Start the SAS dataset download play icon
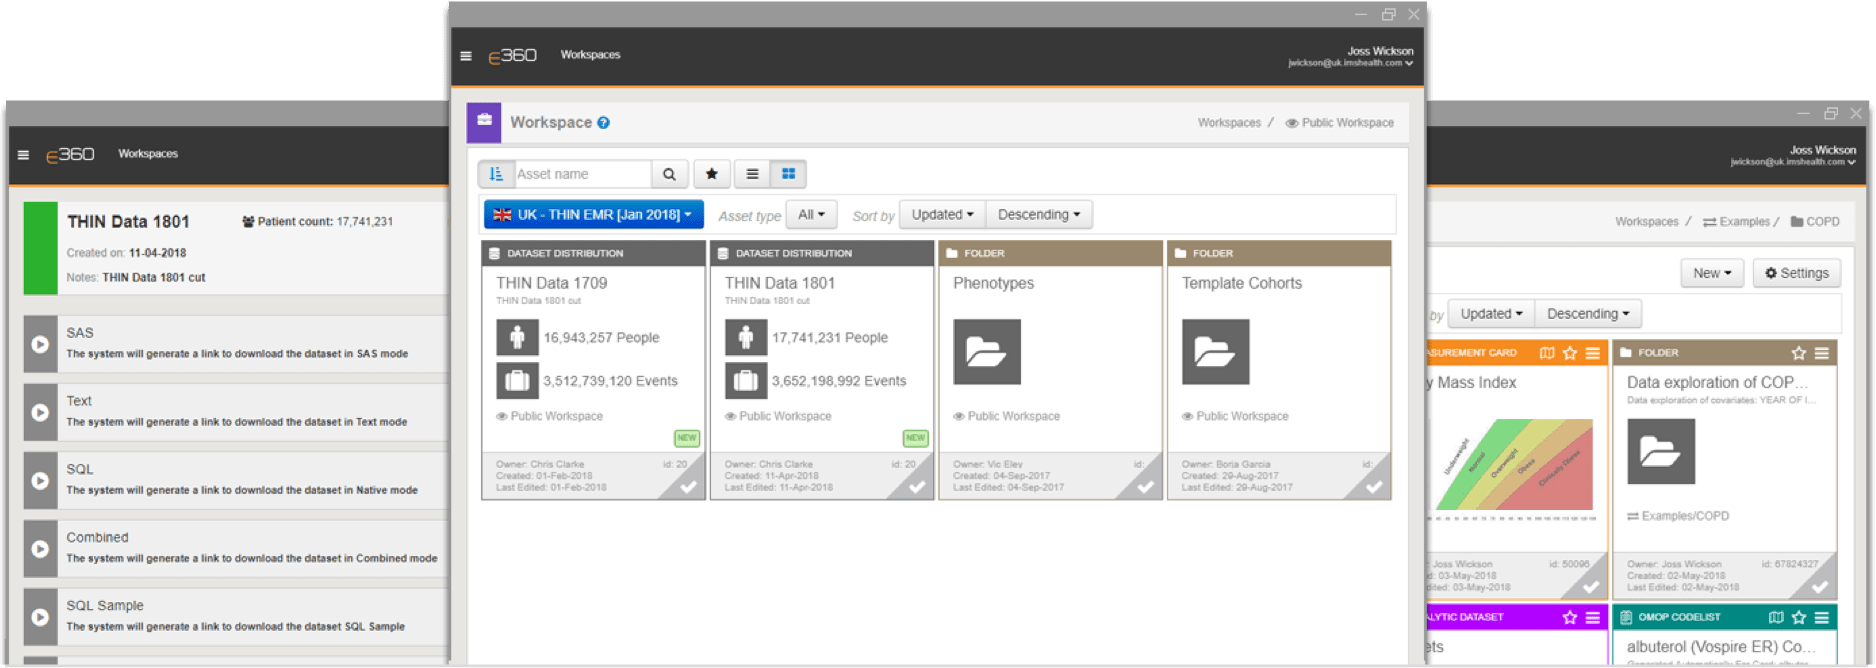 pos(40,344)
